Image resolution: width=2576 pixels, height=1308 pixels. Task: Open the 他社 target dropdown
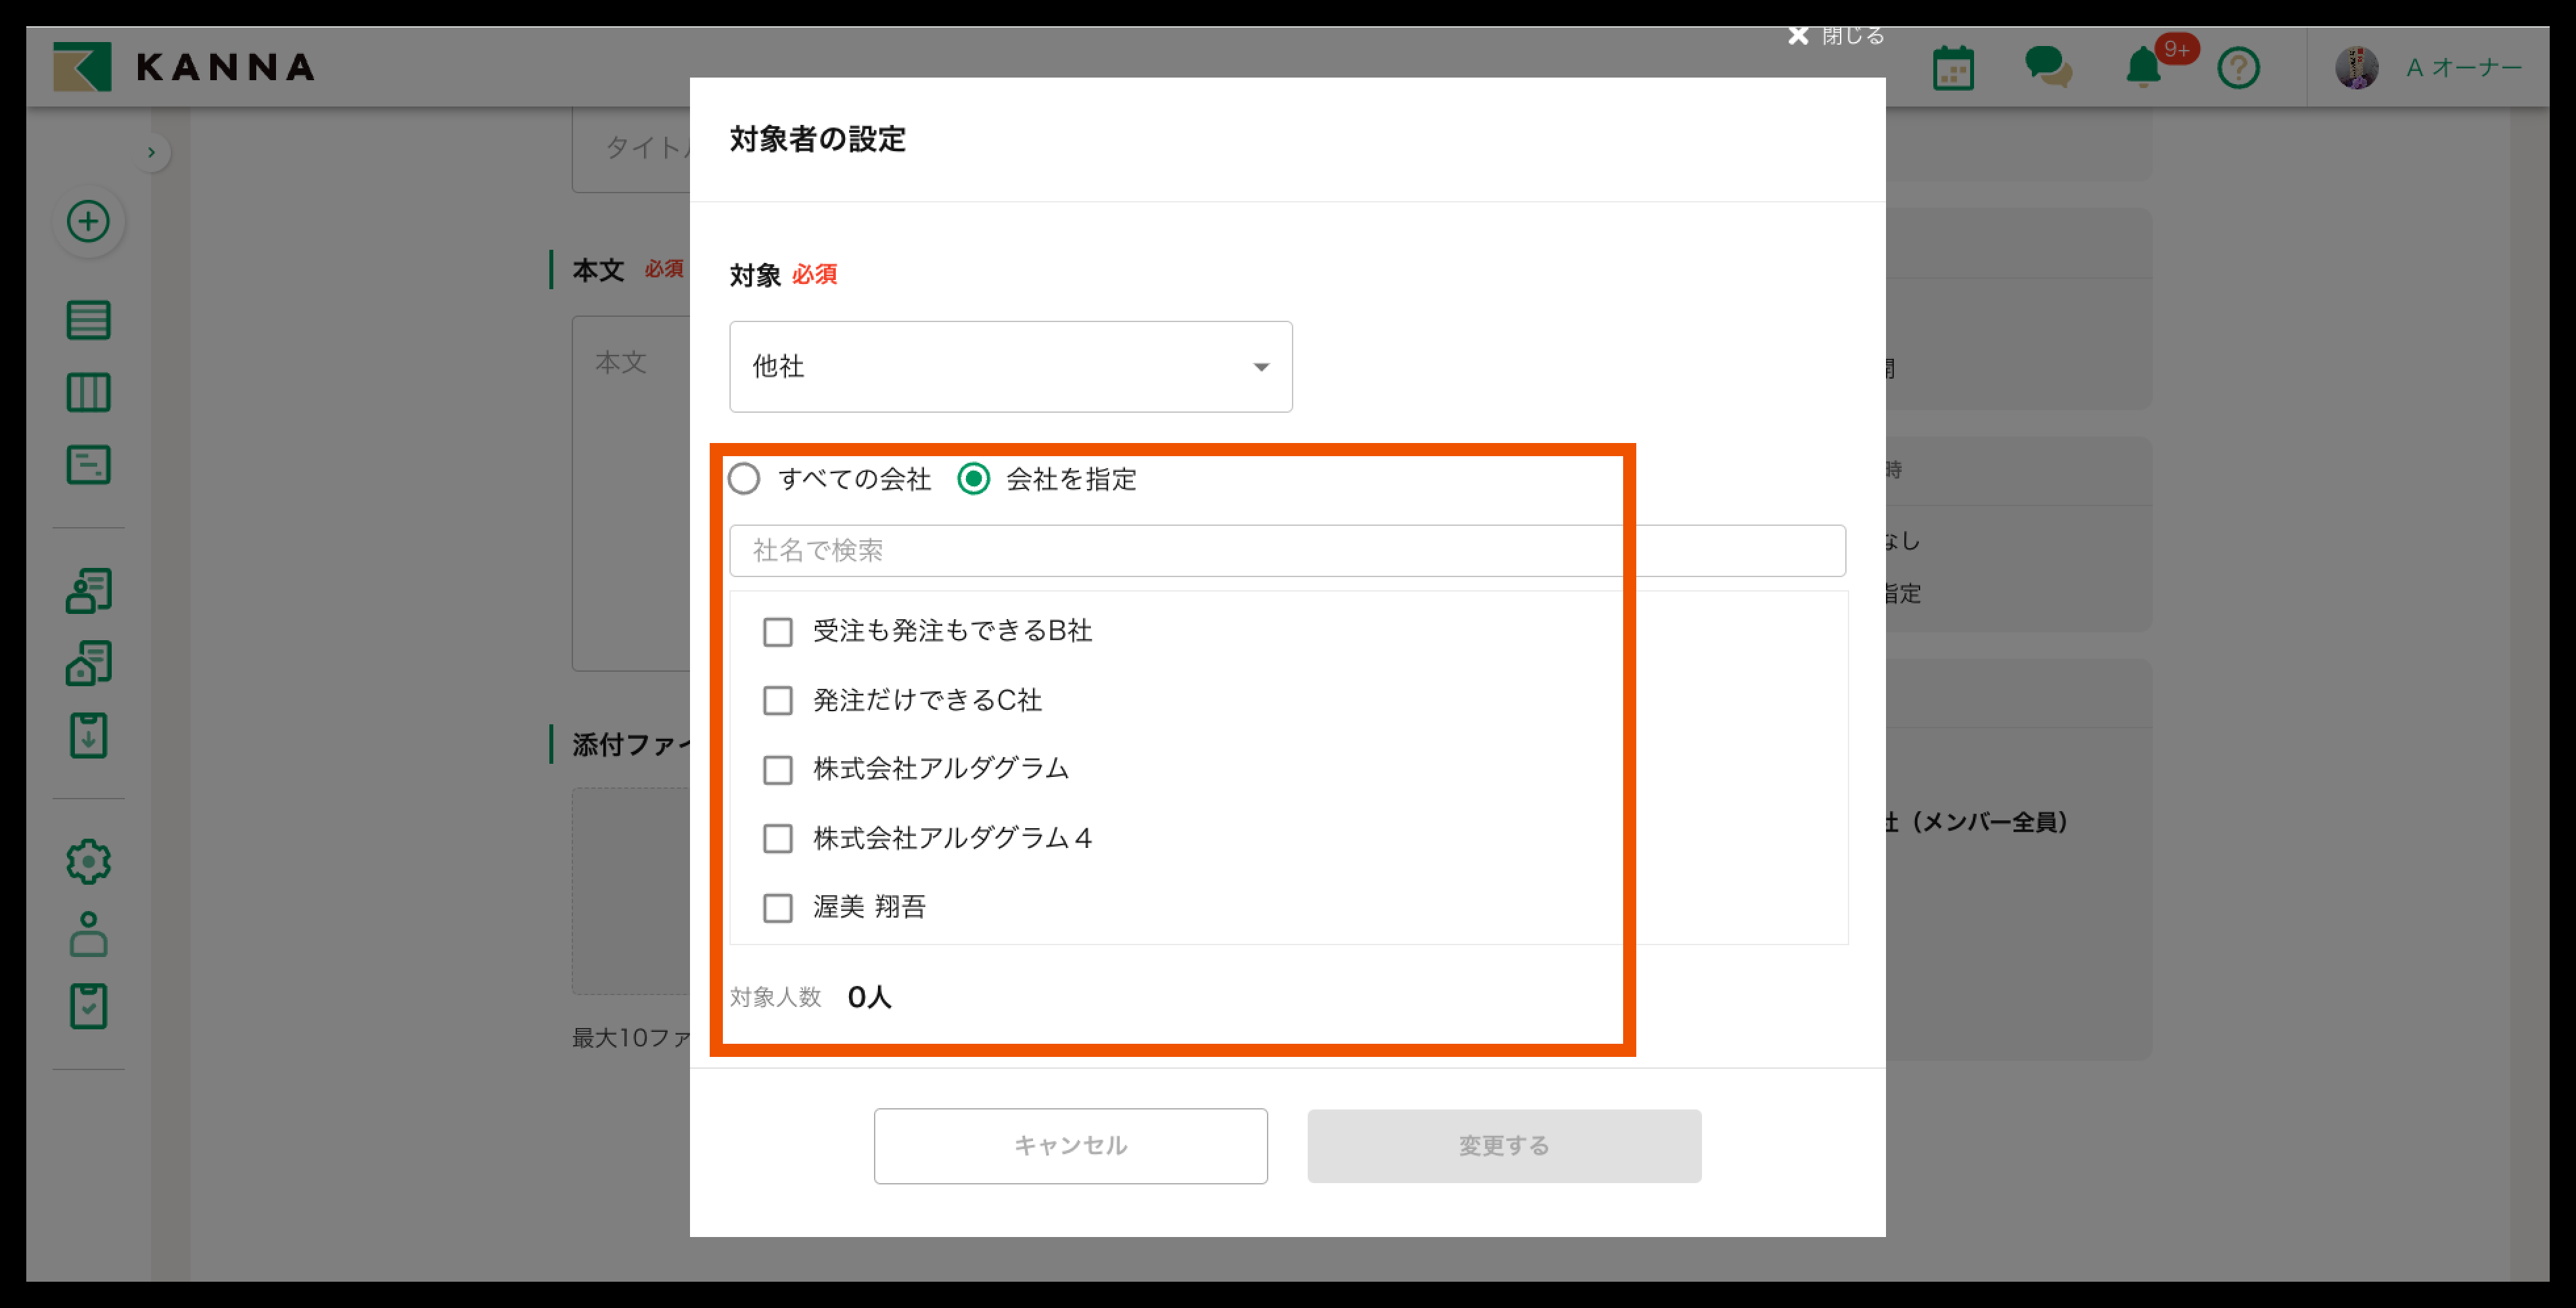tap(1010, 366)
